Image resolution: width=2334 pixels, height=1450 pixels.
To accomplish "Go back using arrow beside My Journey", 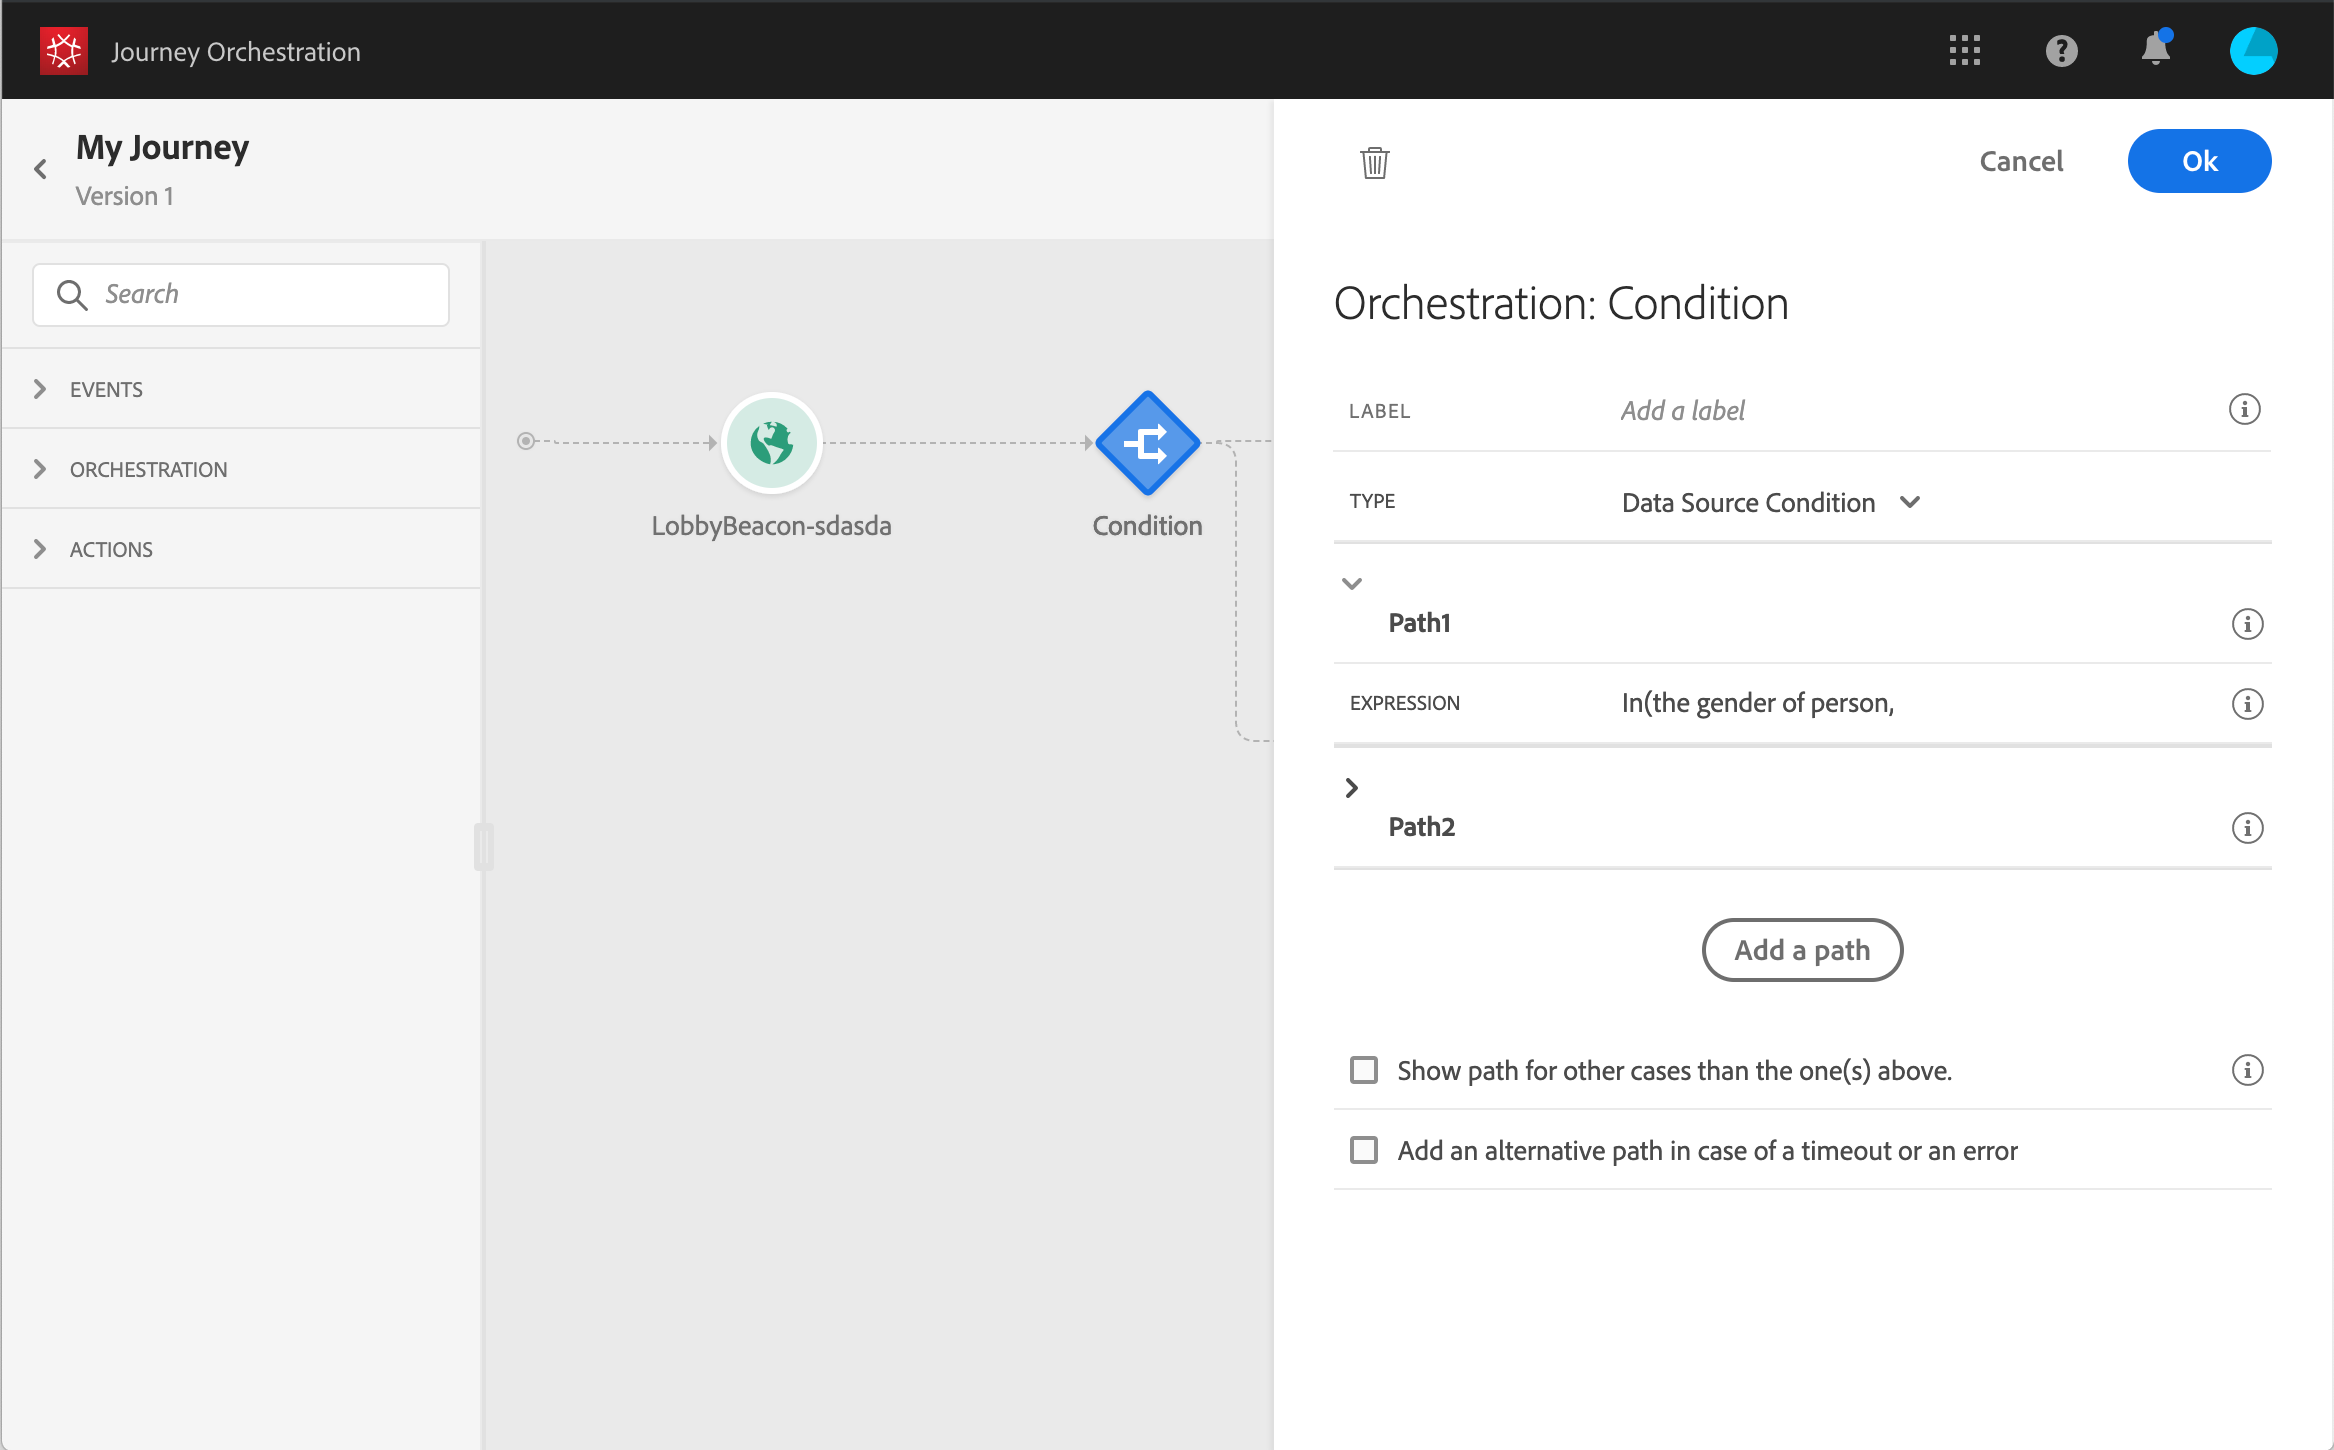I will coord(41,169).
